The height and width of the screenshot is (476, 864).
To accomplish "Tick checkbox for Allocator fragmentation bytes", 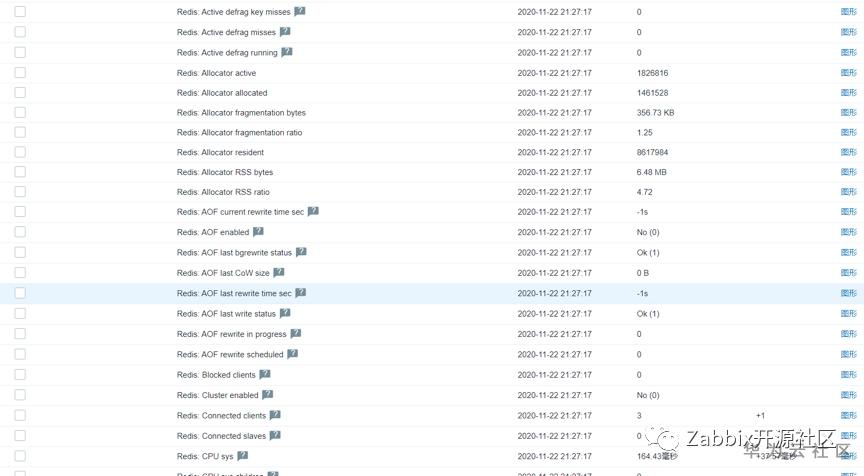I will pyautogui.click(x=20, y=112).
